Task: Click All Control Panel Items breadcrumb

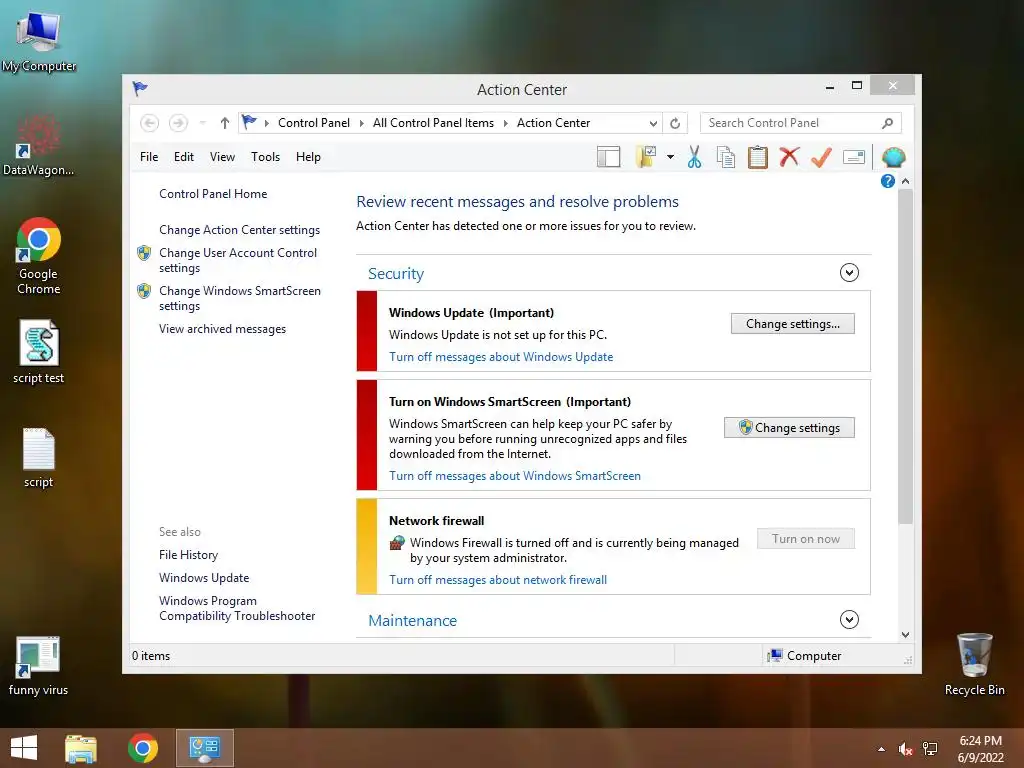Action: click(x=433, y=123)
